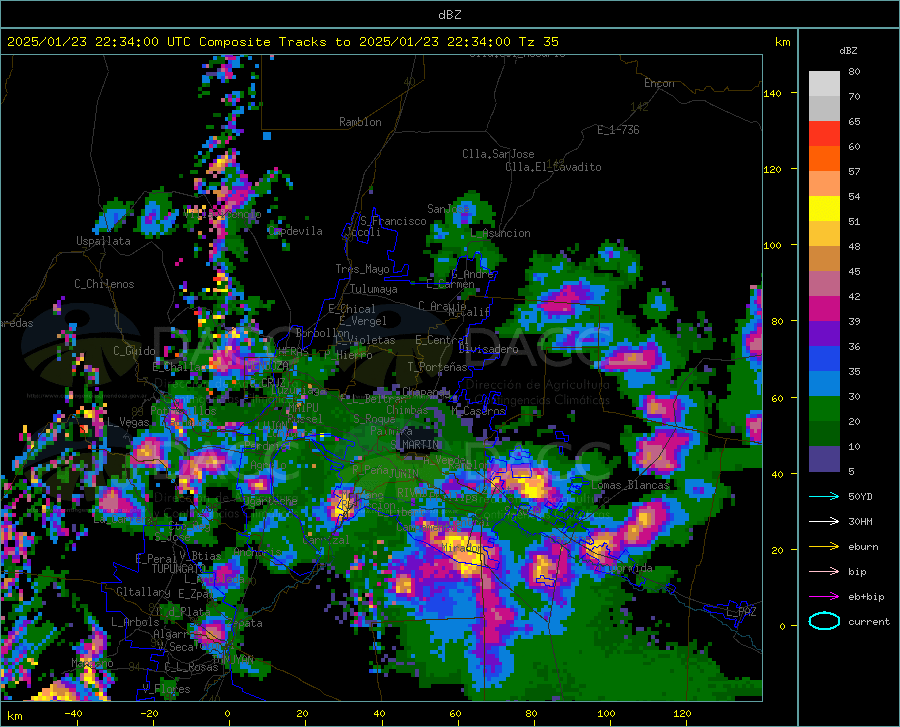Select the light gray 80 dBZ color swatch
Viewport: 900px width, 727px height.
824,84
